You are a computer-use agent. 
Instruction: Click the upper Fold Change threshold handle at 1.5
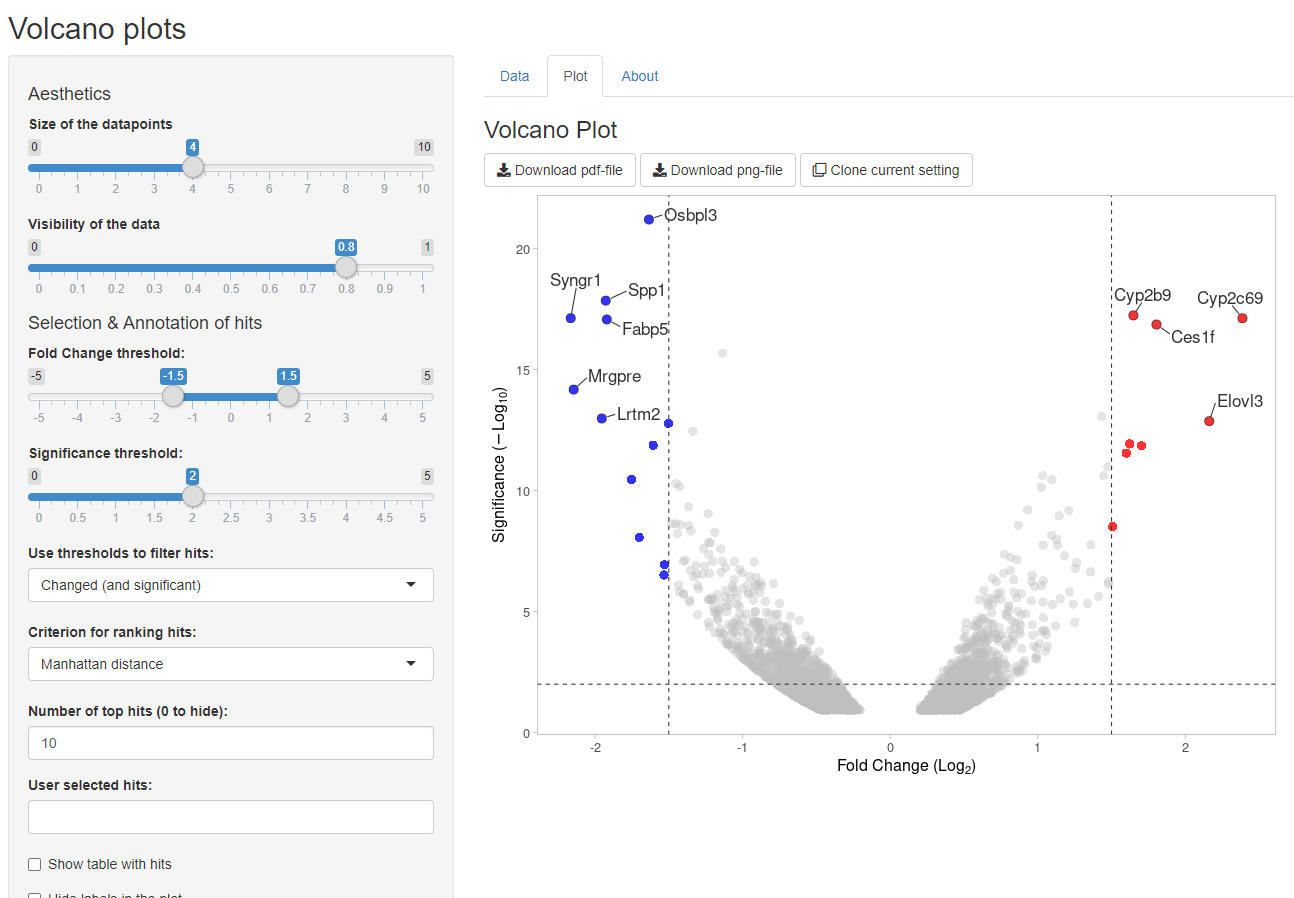click(288, 396)
